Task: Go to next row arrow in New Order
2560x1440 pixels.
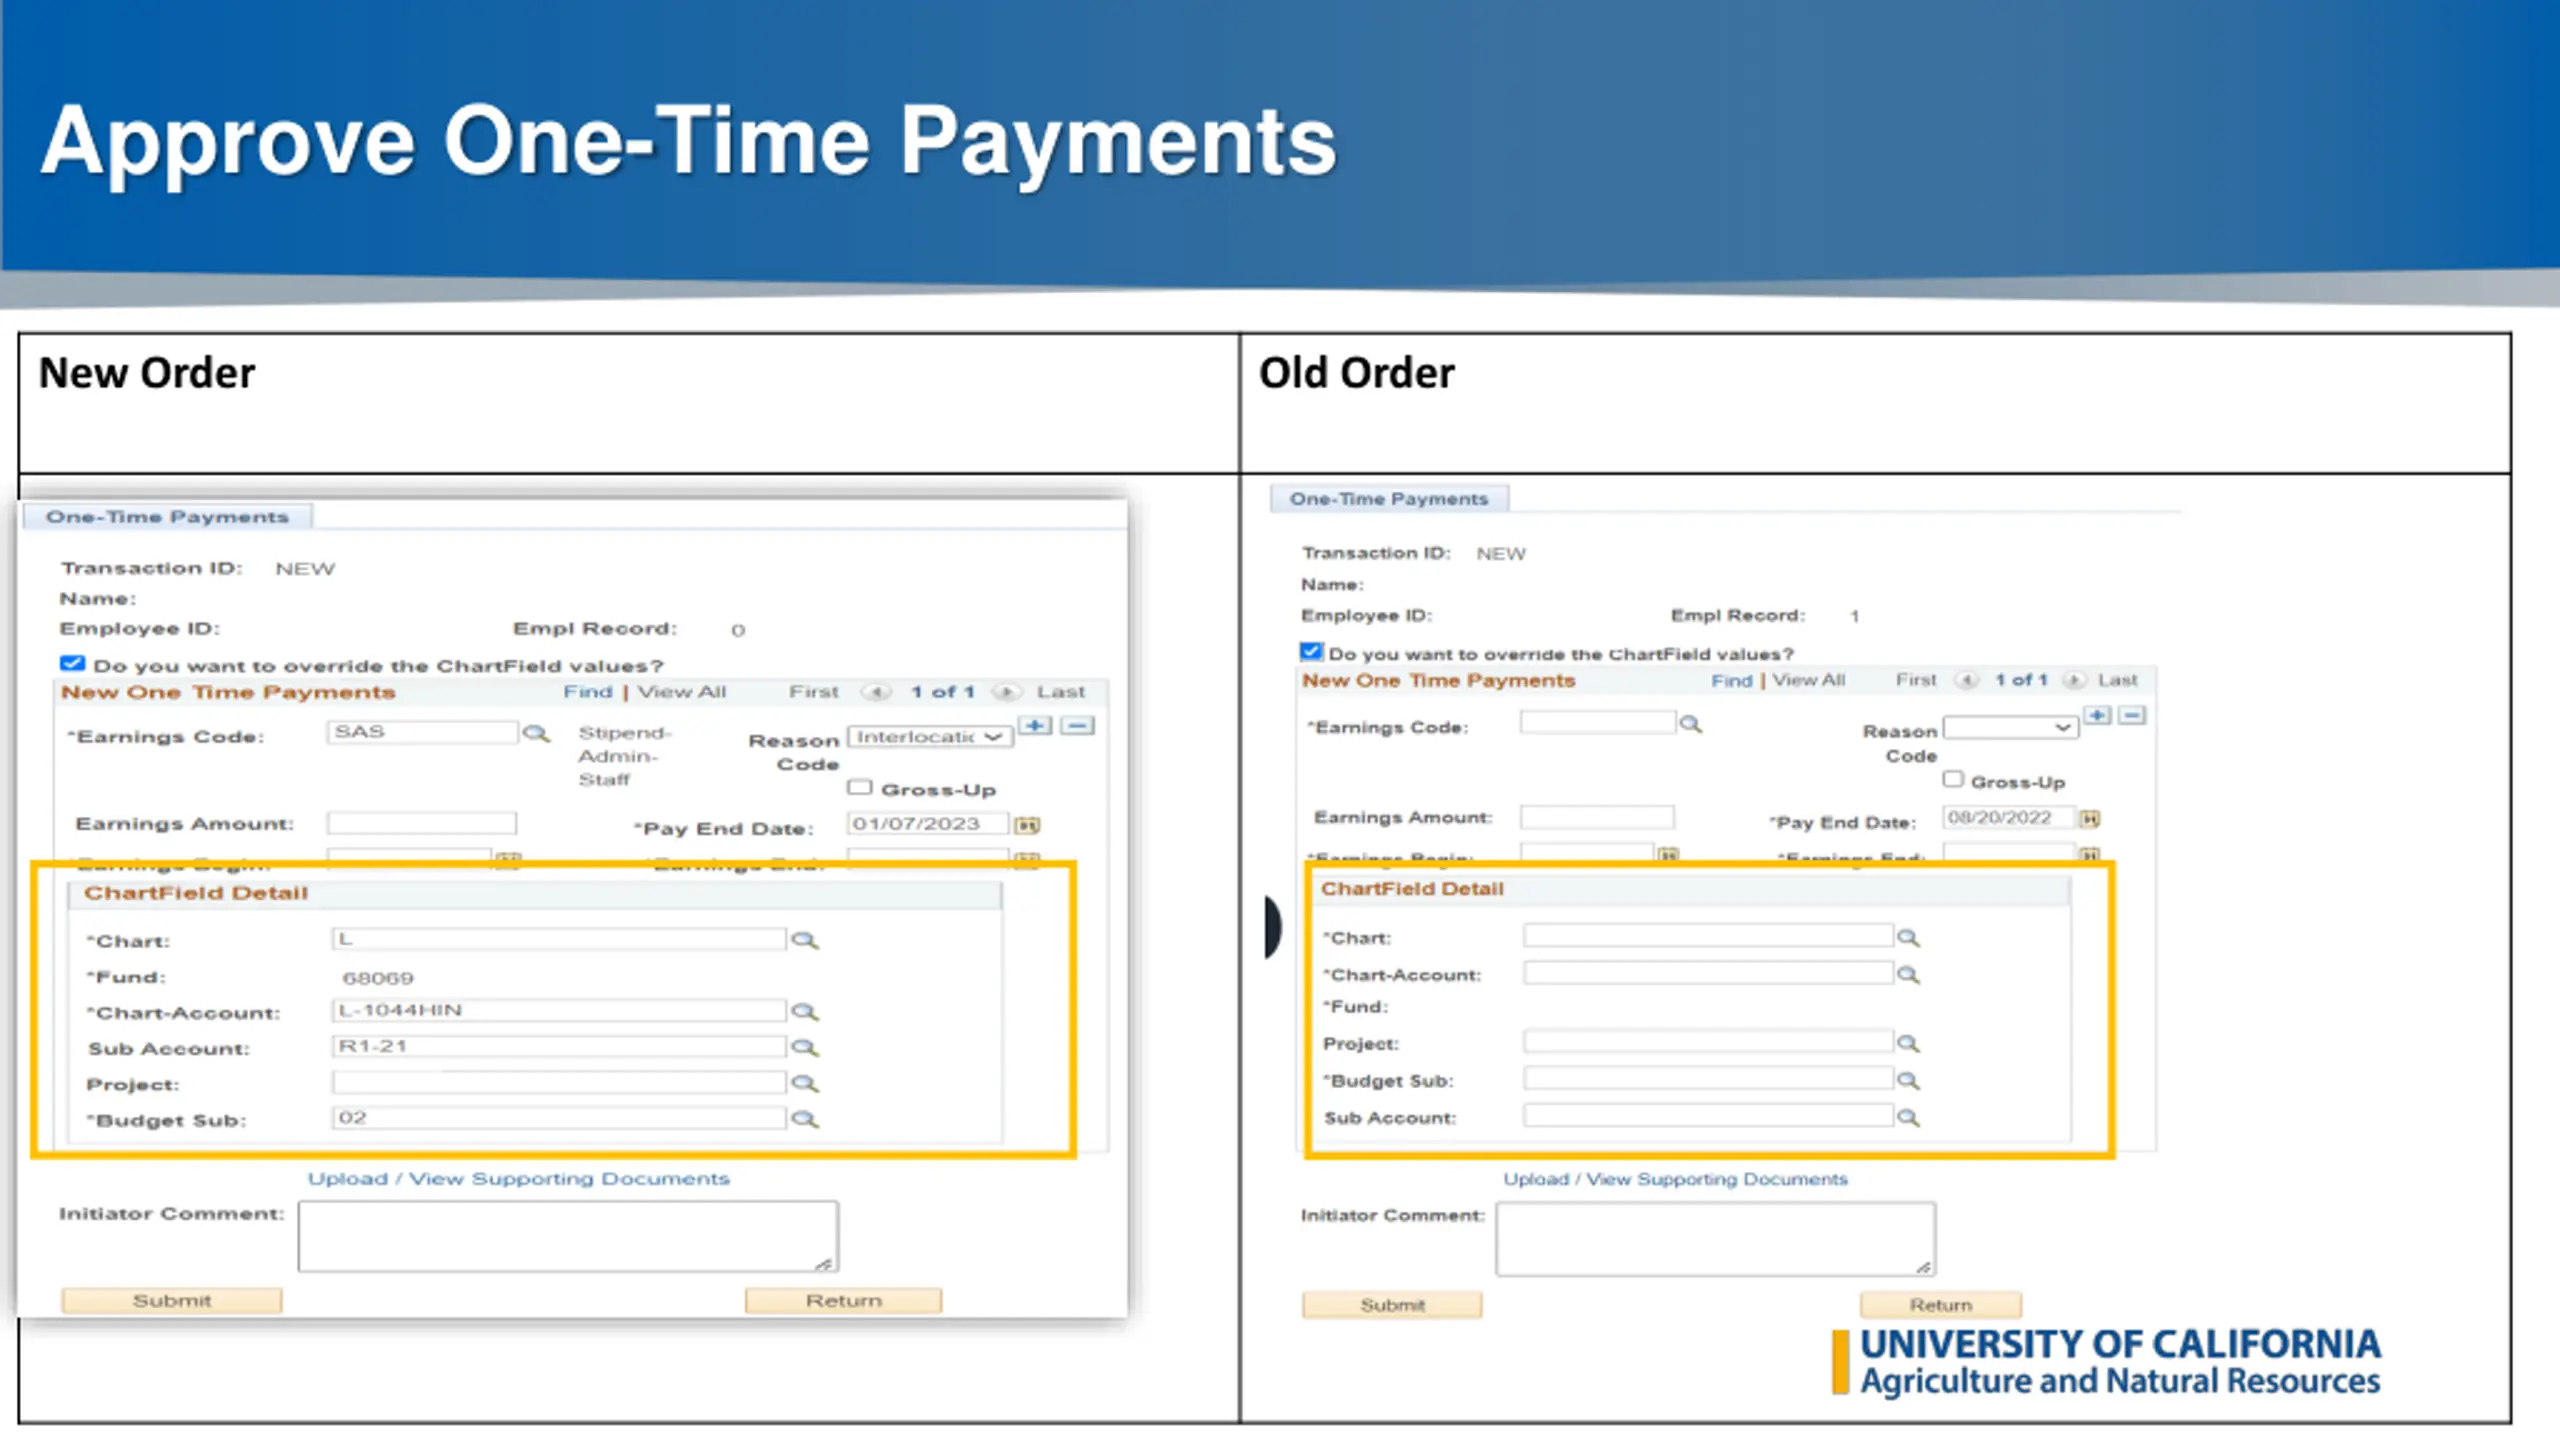Action: pyautogui.click(x=1007, y=692)
